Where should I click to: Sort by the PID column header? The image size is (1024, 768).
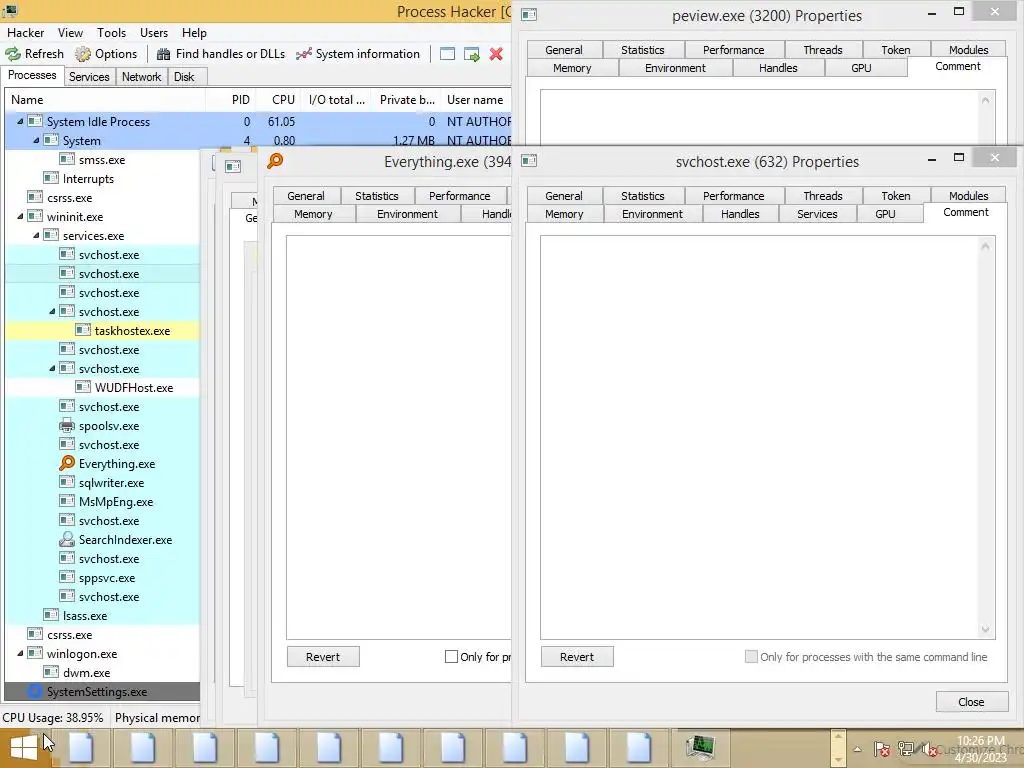coord(240,100)
